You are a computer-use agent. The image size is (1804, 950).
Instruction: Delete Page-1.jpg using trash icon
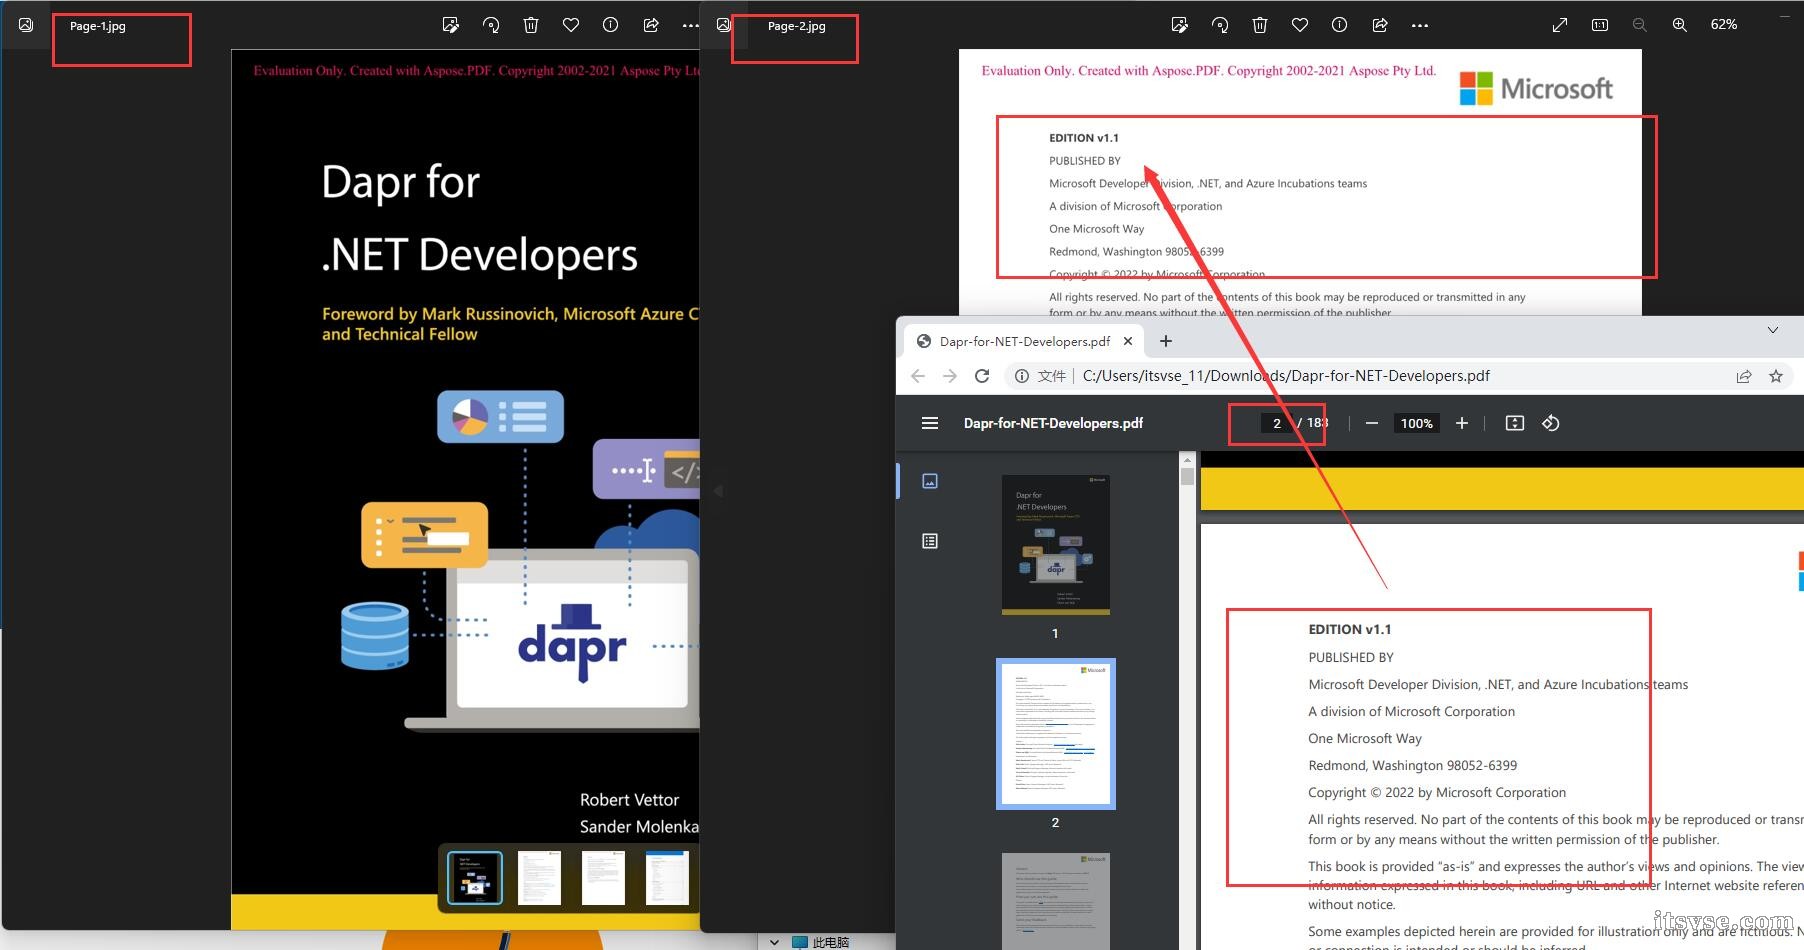(531, 25)
